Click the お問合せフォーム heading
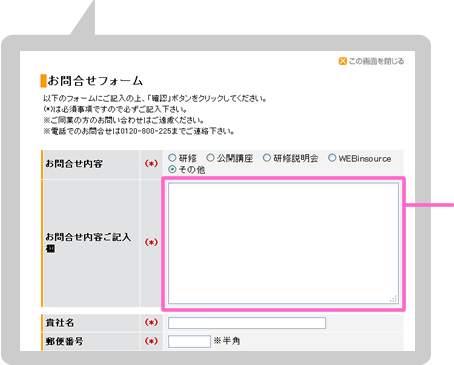Image resolution: width=454 pixels, height=365 pixels. coord(95,81)
